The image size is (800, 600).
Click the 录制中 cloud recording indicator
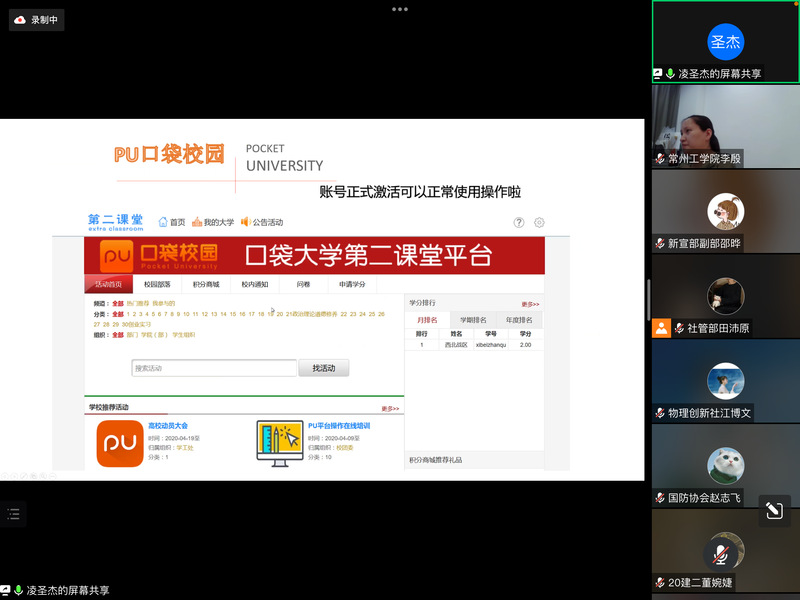[x=36, y=19]
